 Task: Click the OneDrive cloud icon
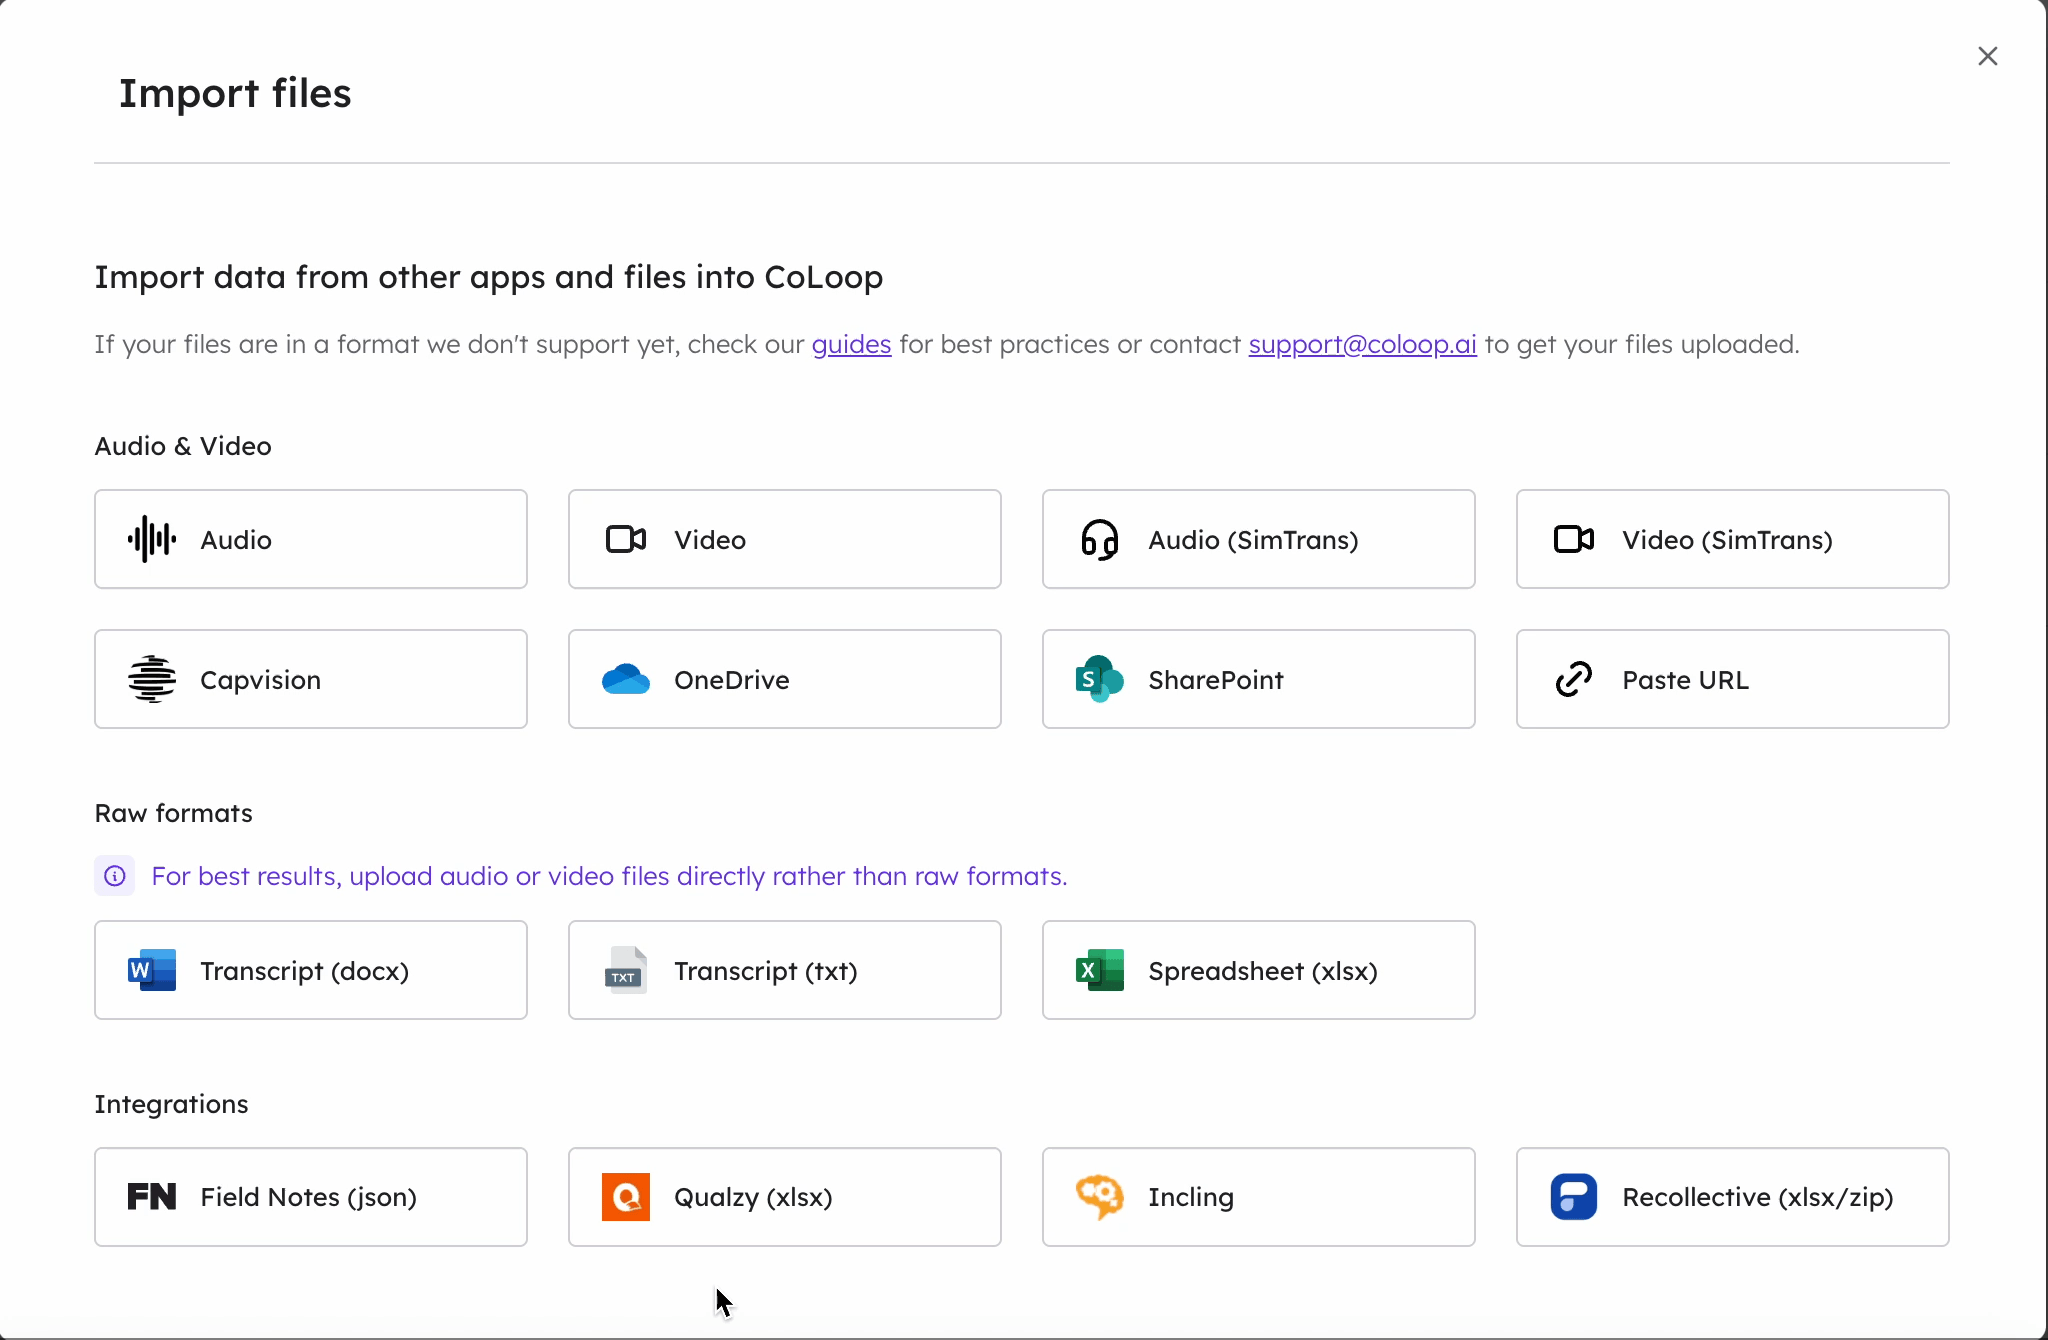click(626, 679)
